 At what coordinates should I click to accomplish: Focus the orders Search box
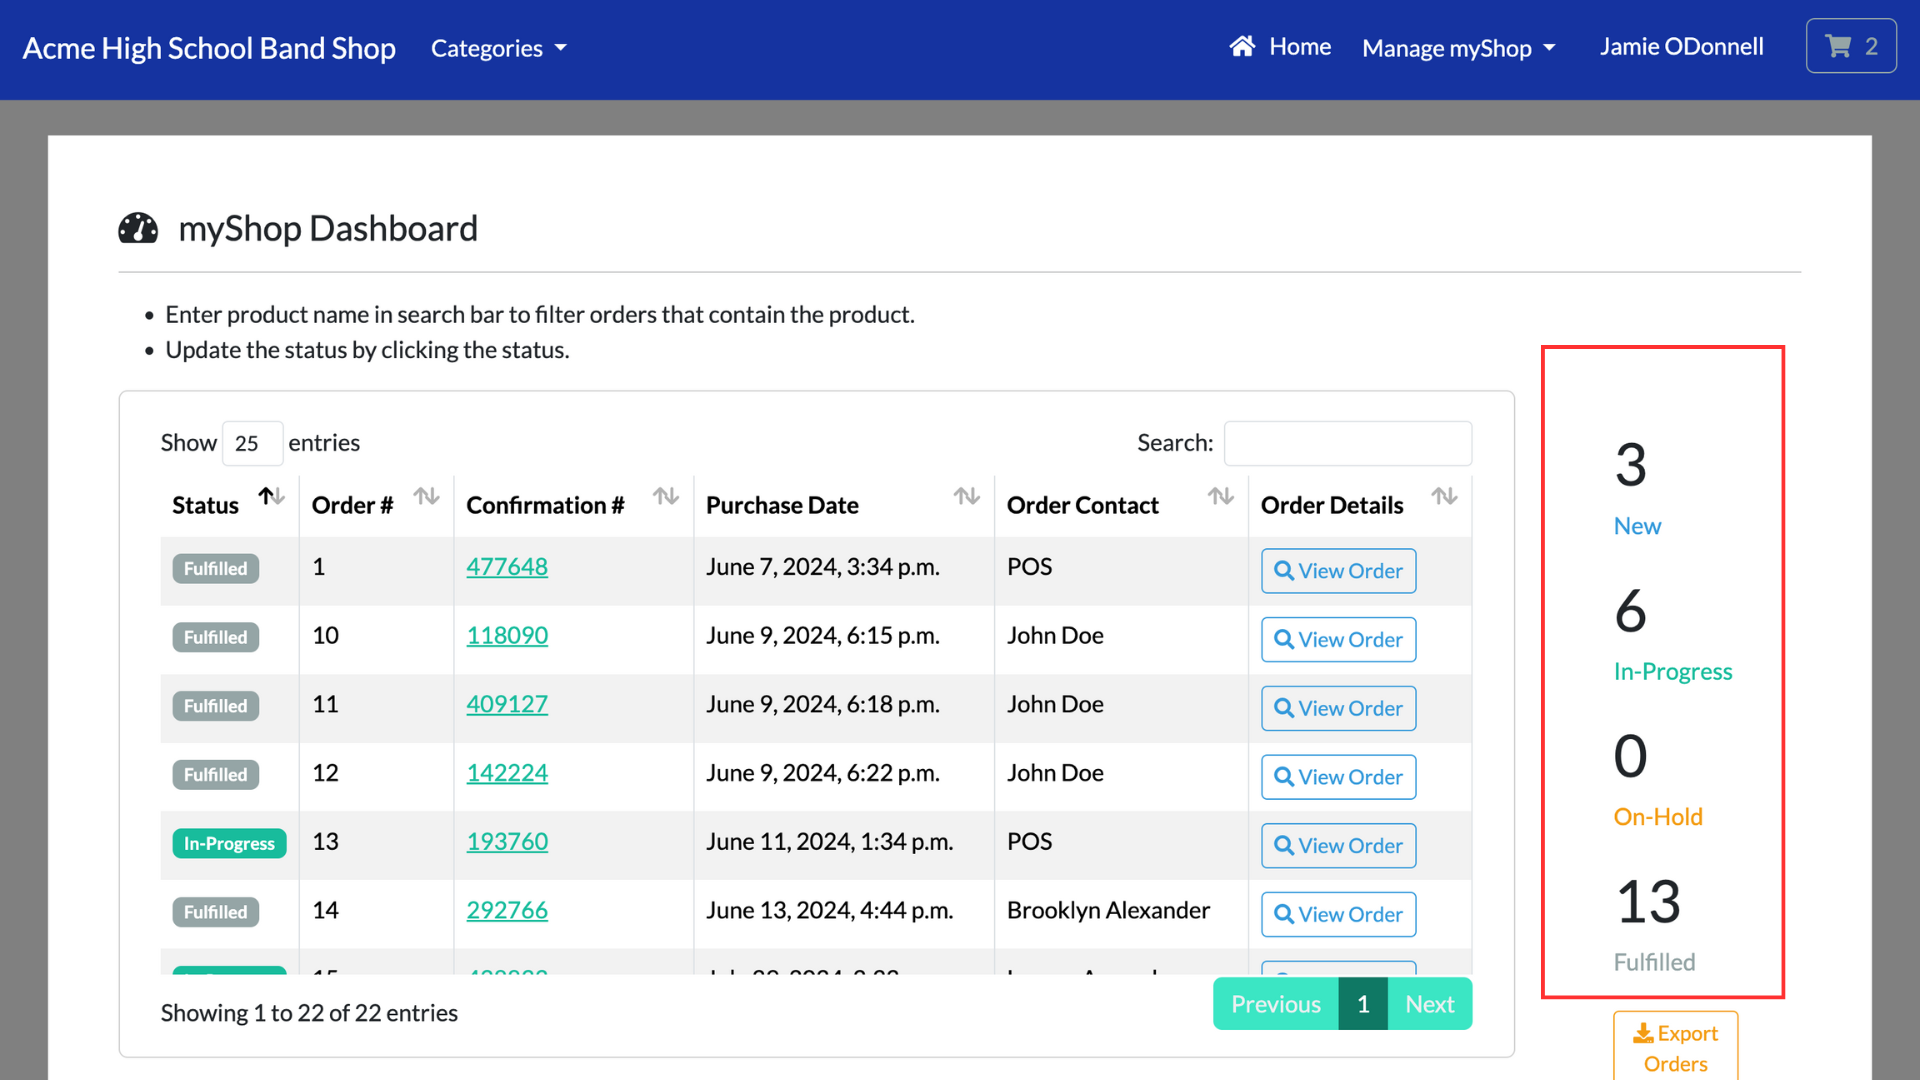click(1348, 443)
